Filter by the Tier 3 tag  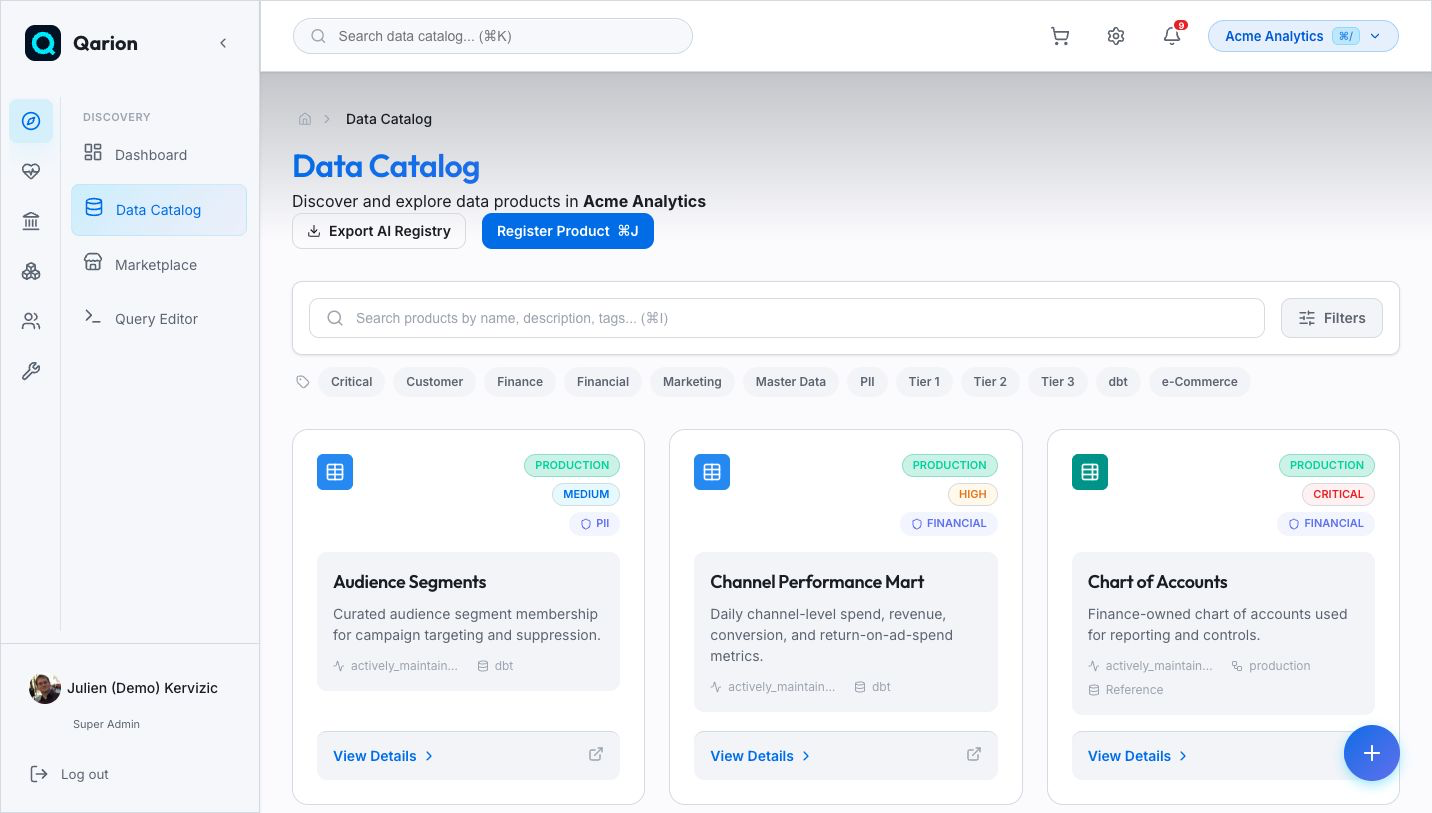(x=1057, y=382)
